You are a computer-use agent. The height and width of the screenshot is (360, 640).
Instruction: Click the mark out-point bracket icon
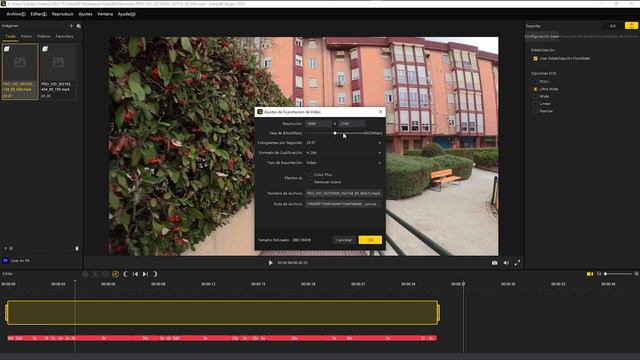tap(155, 274)
